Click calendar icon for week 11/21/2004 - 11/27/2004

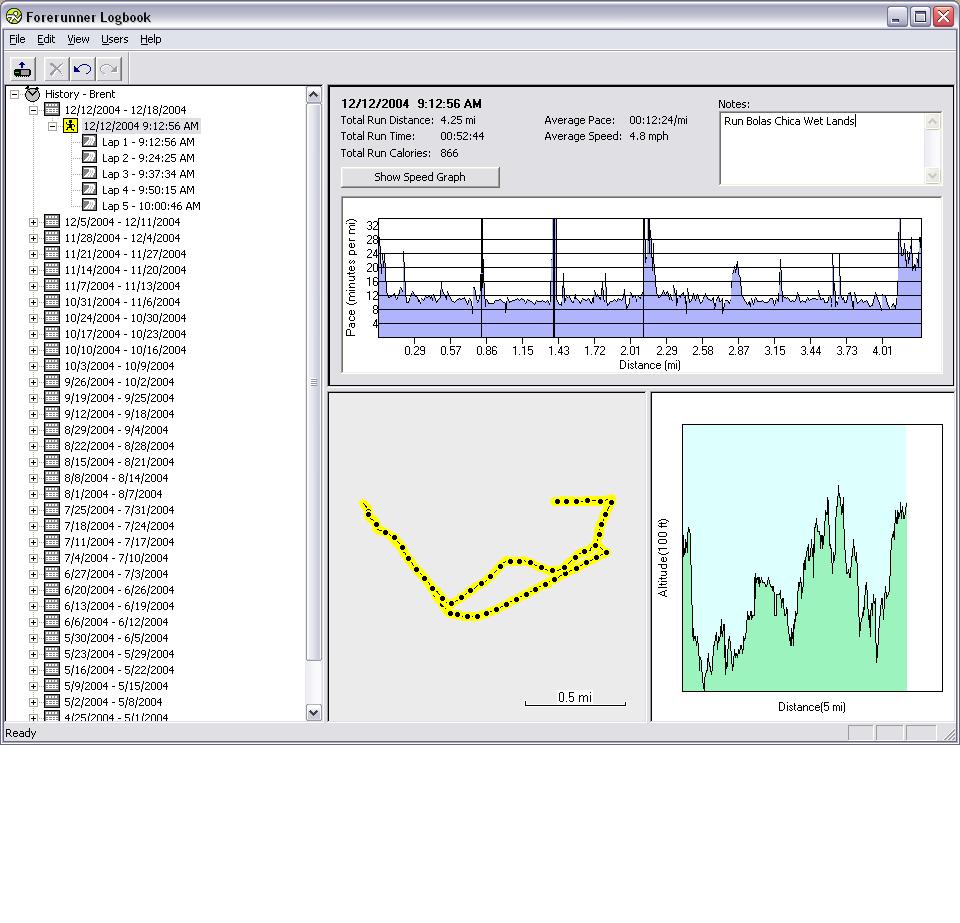click(52, 253)
